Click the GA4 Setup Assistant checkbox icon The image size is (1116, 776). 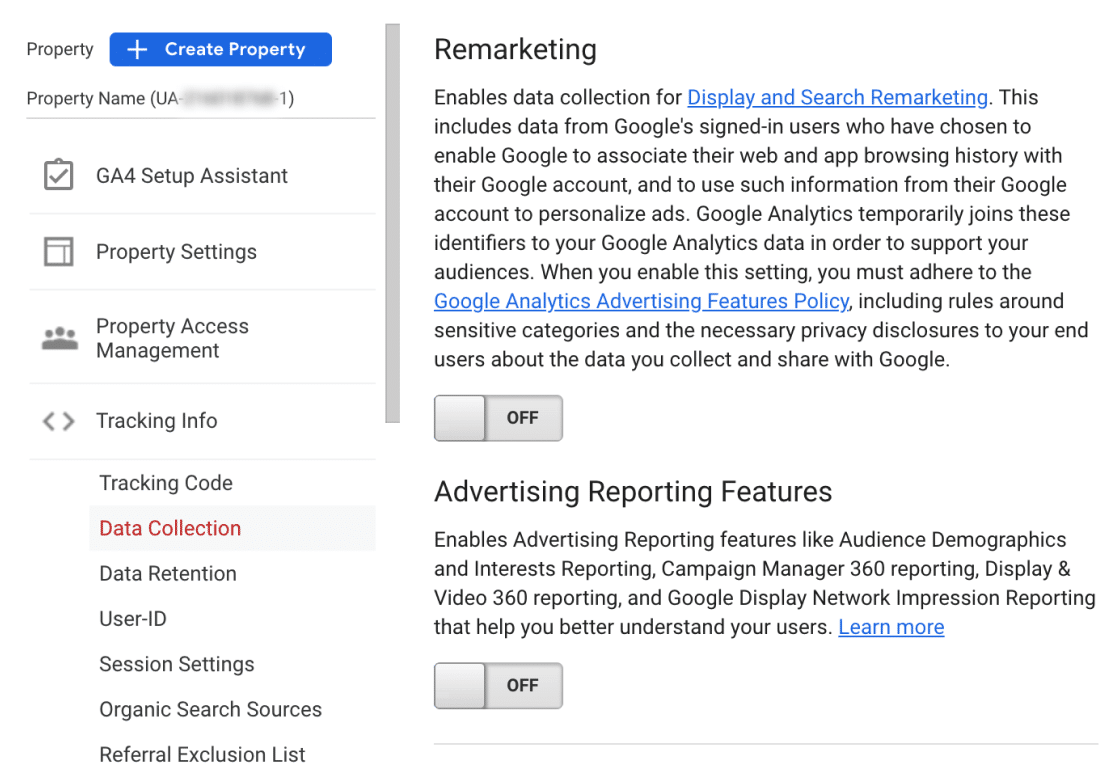[x=58, y=175]
